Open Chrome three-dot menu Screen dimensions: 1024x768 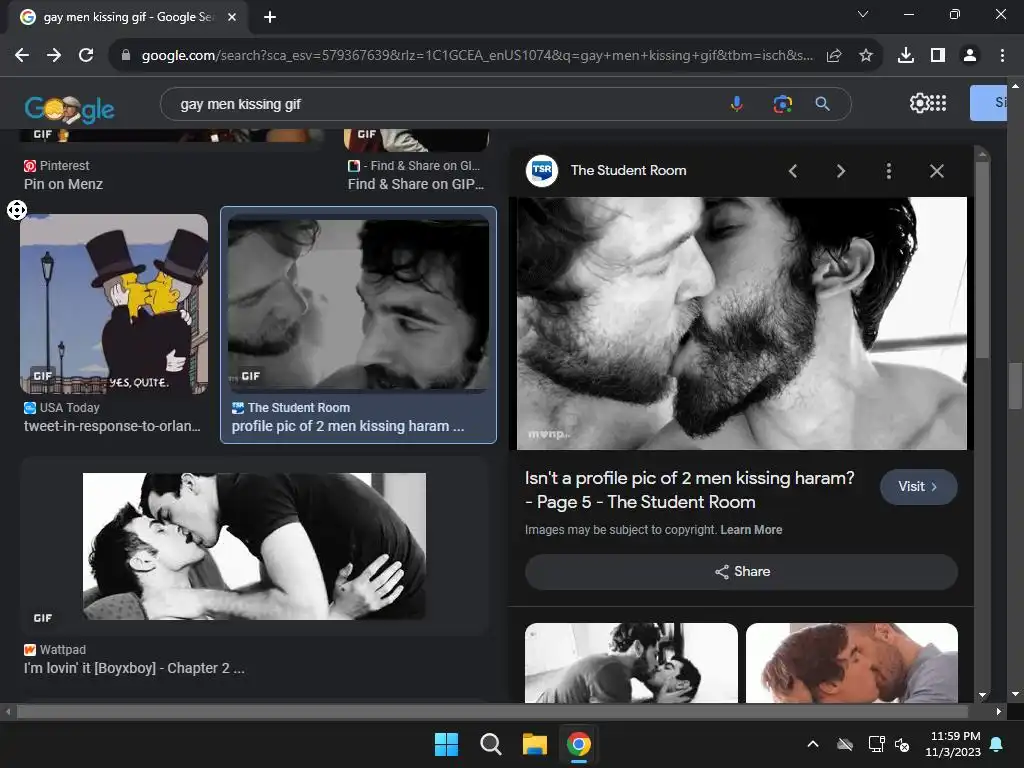click(x=1002, y=56)
